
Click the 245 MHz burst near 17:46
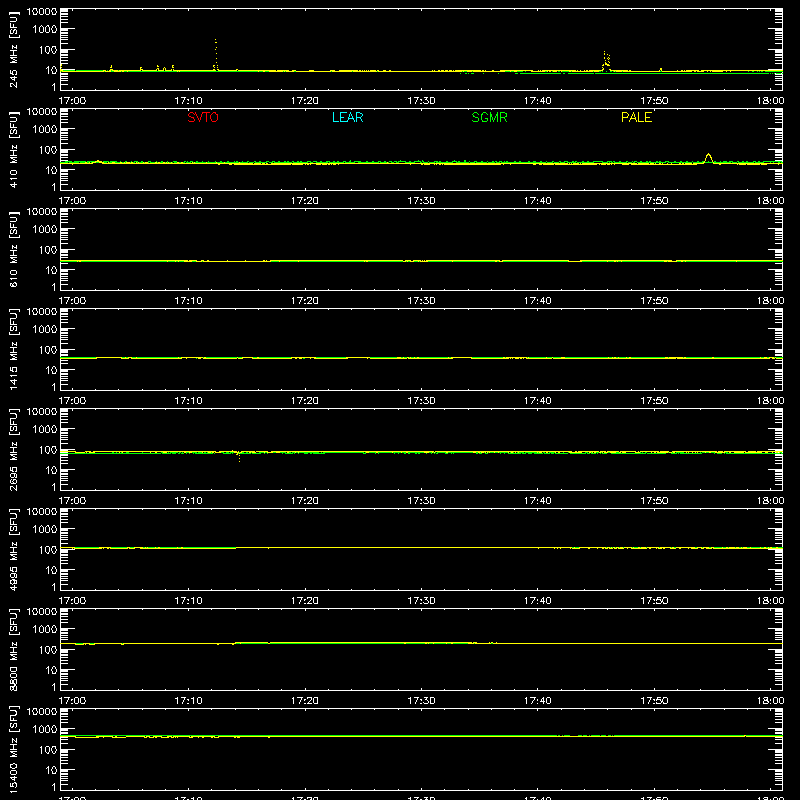[x=606, y=61]
